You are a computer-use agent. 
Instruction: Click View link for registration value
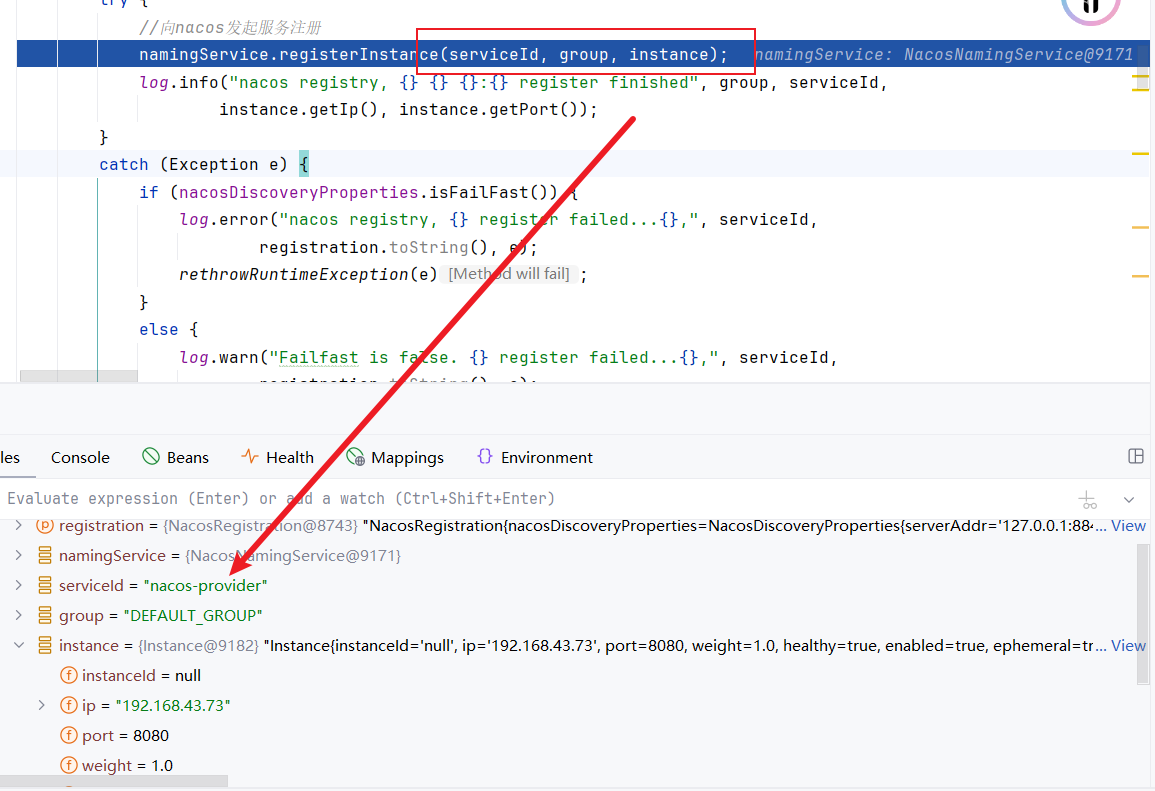[1128, 526]
